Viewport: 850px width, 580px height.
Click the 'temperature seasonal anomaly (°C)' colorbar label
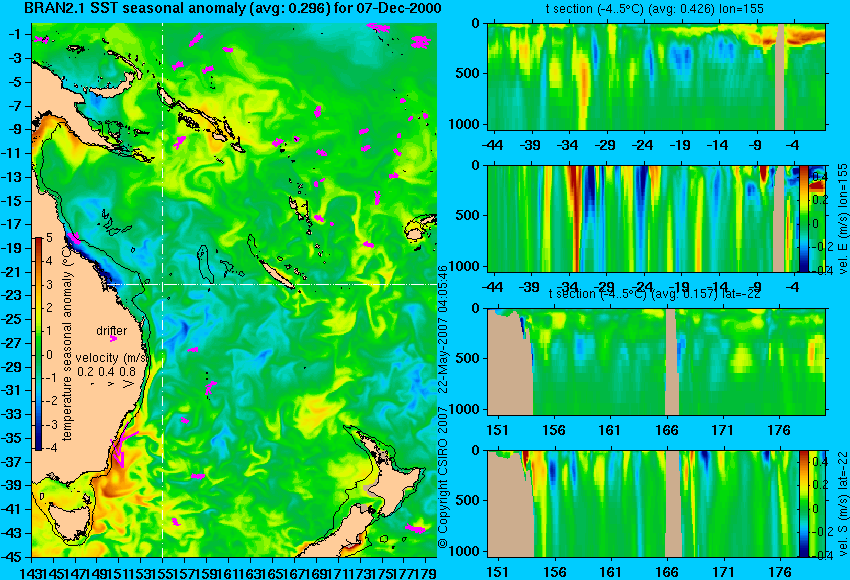pos(67,344)
